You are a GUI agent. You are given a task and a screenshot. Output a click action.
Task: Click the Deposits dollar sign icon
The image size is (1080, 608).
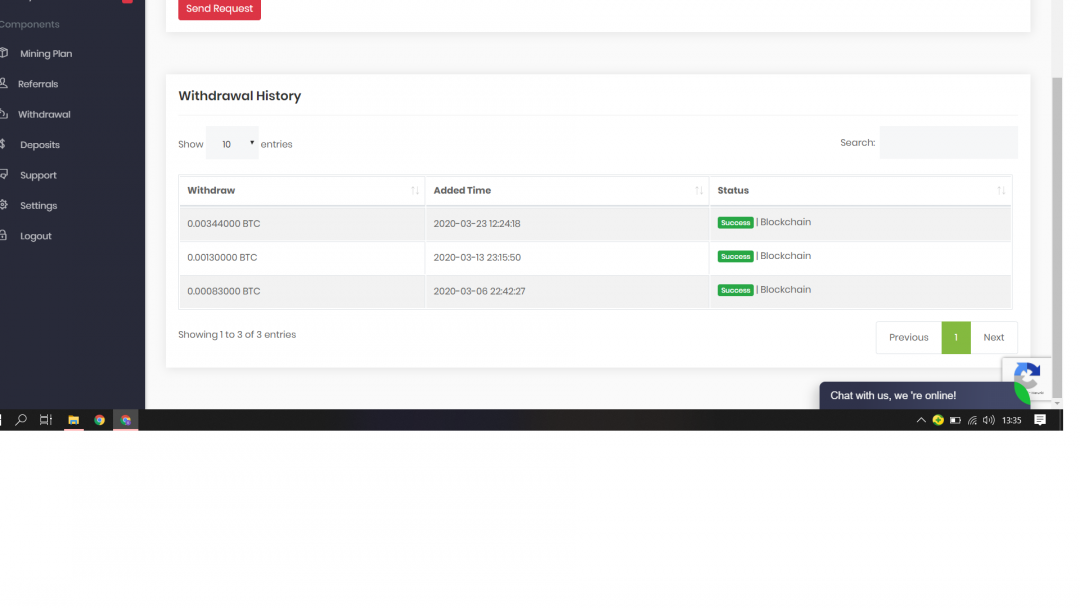click(4, 144)
